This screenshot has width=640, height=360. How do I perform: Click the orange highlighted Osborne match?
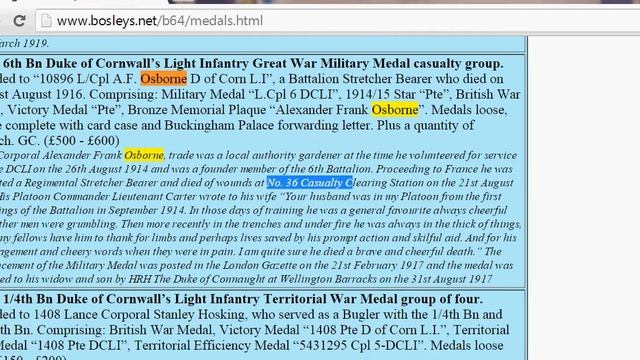coord(164,79)
